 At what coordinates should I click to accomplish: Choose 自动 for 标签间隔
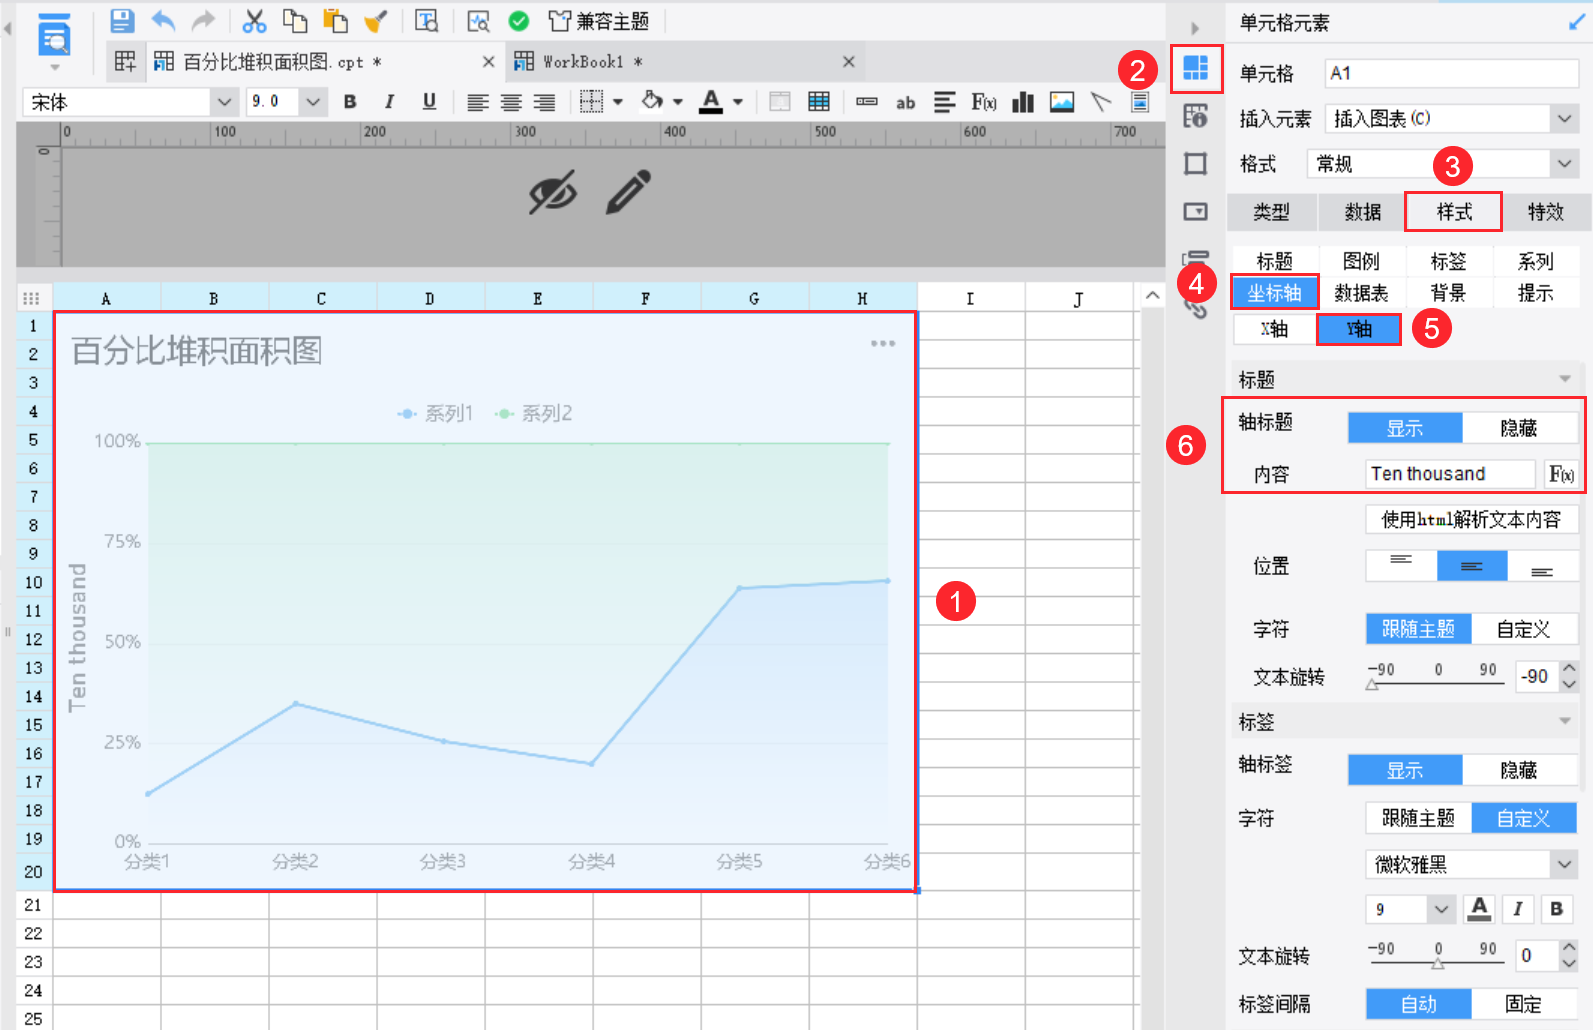tap(1419, 1004)
